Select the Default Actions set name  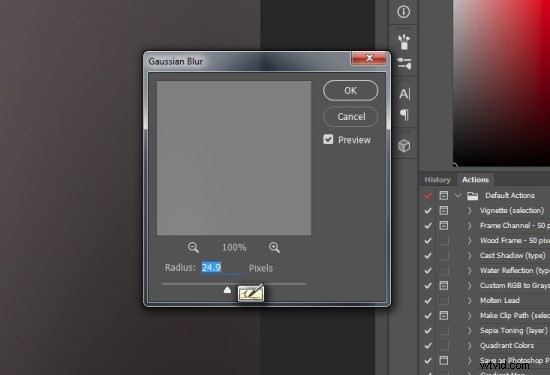pos(510,195)
